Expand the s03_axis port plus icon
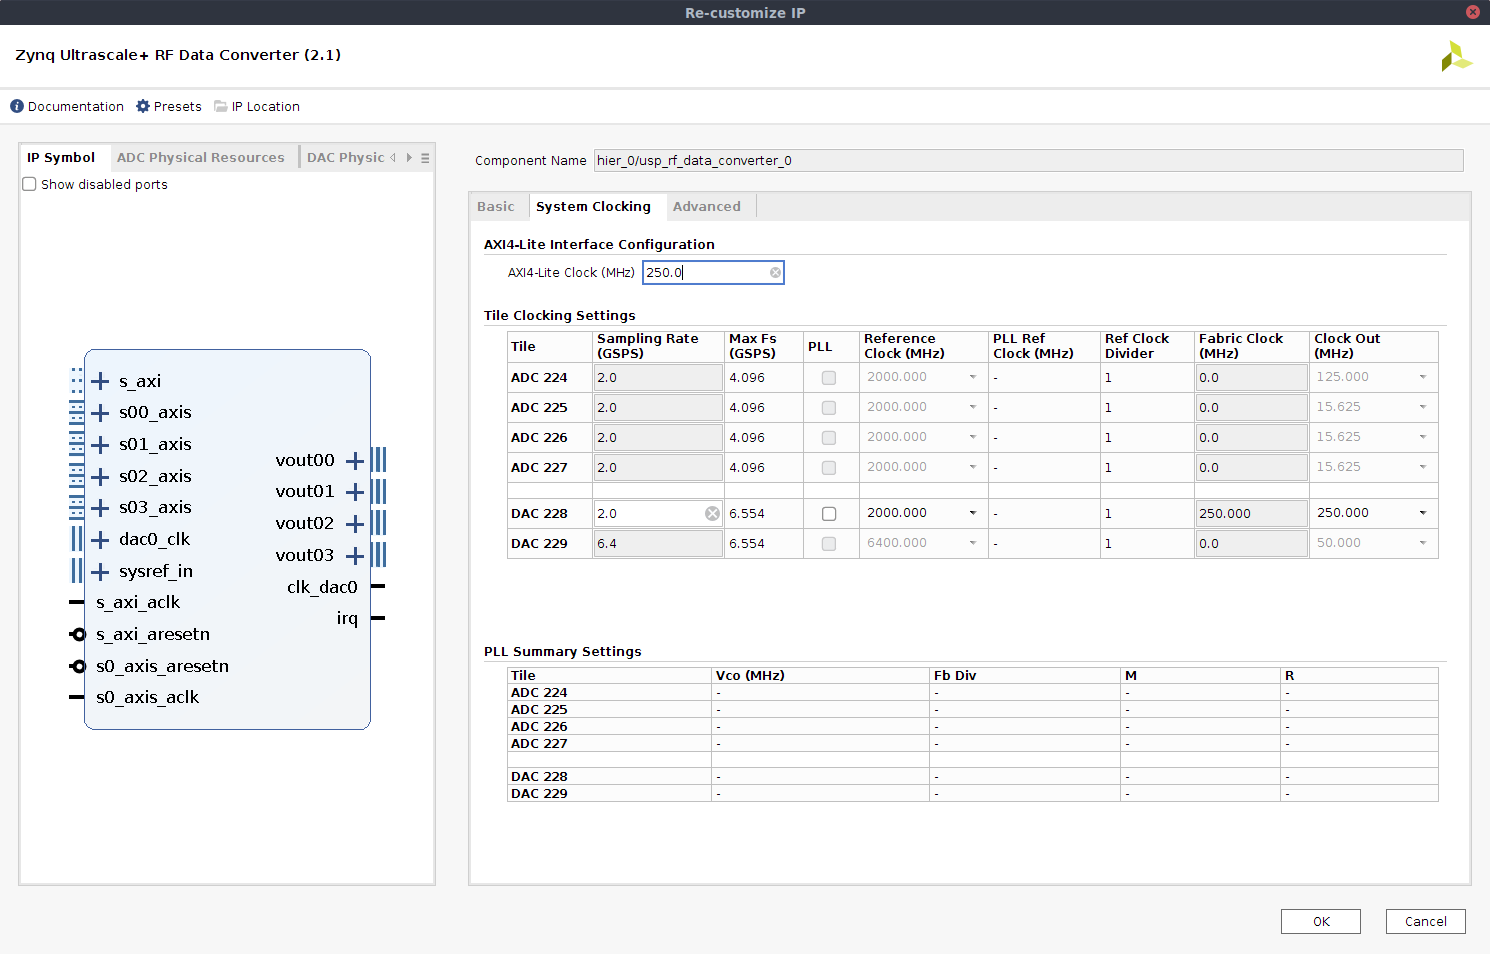The width and height of the screenshot is (1490, 954). point(100,508)
